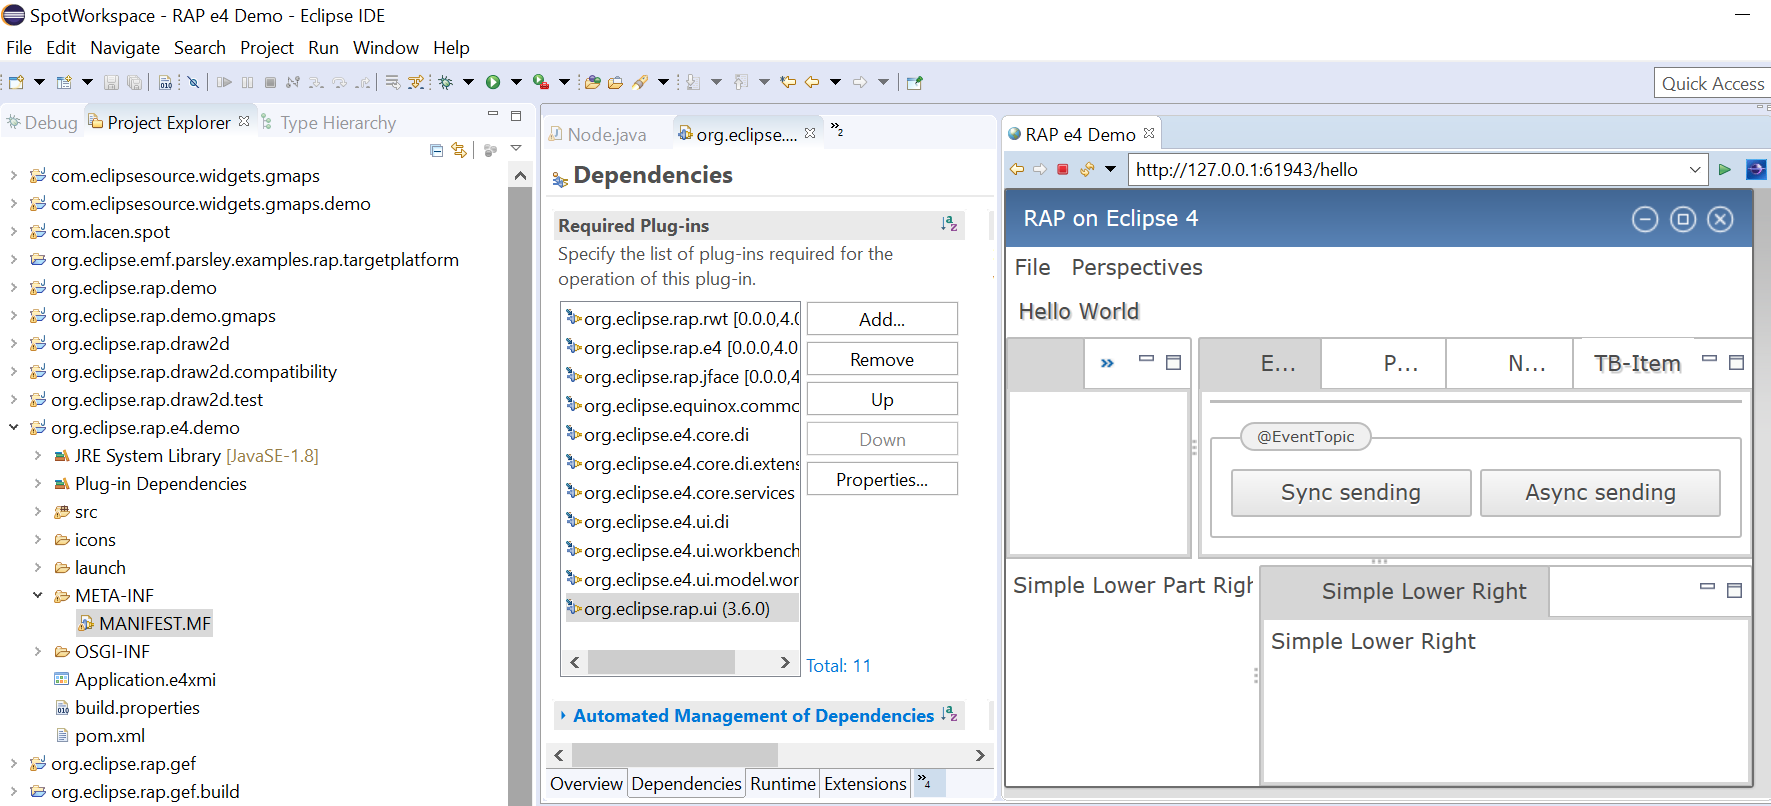Open File menu in RAP on Eclipse 4 window
This screenshot has width=1771, height=806.
[1032, 267]
